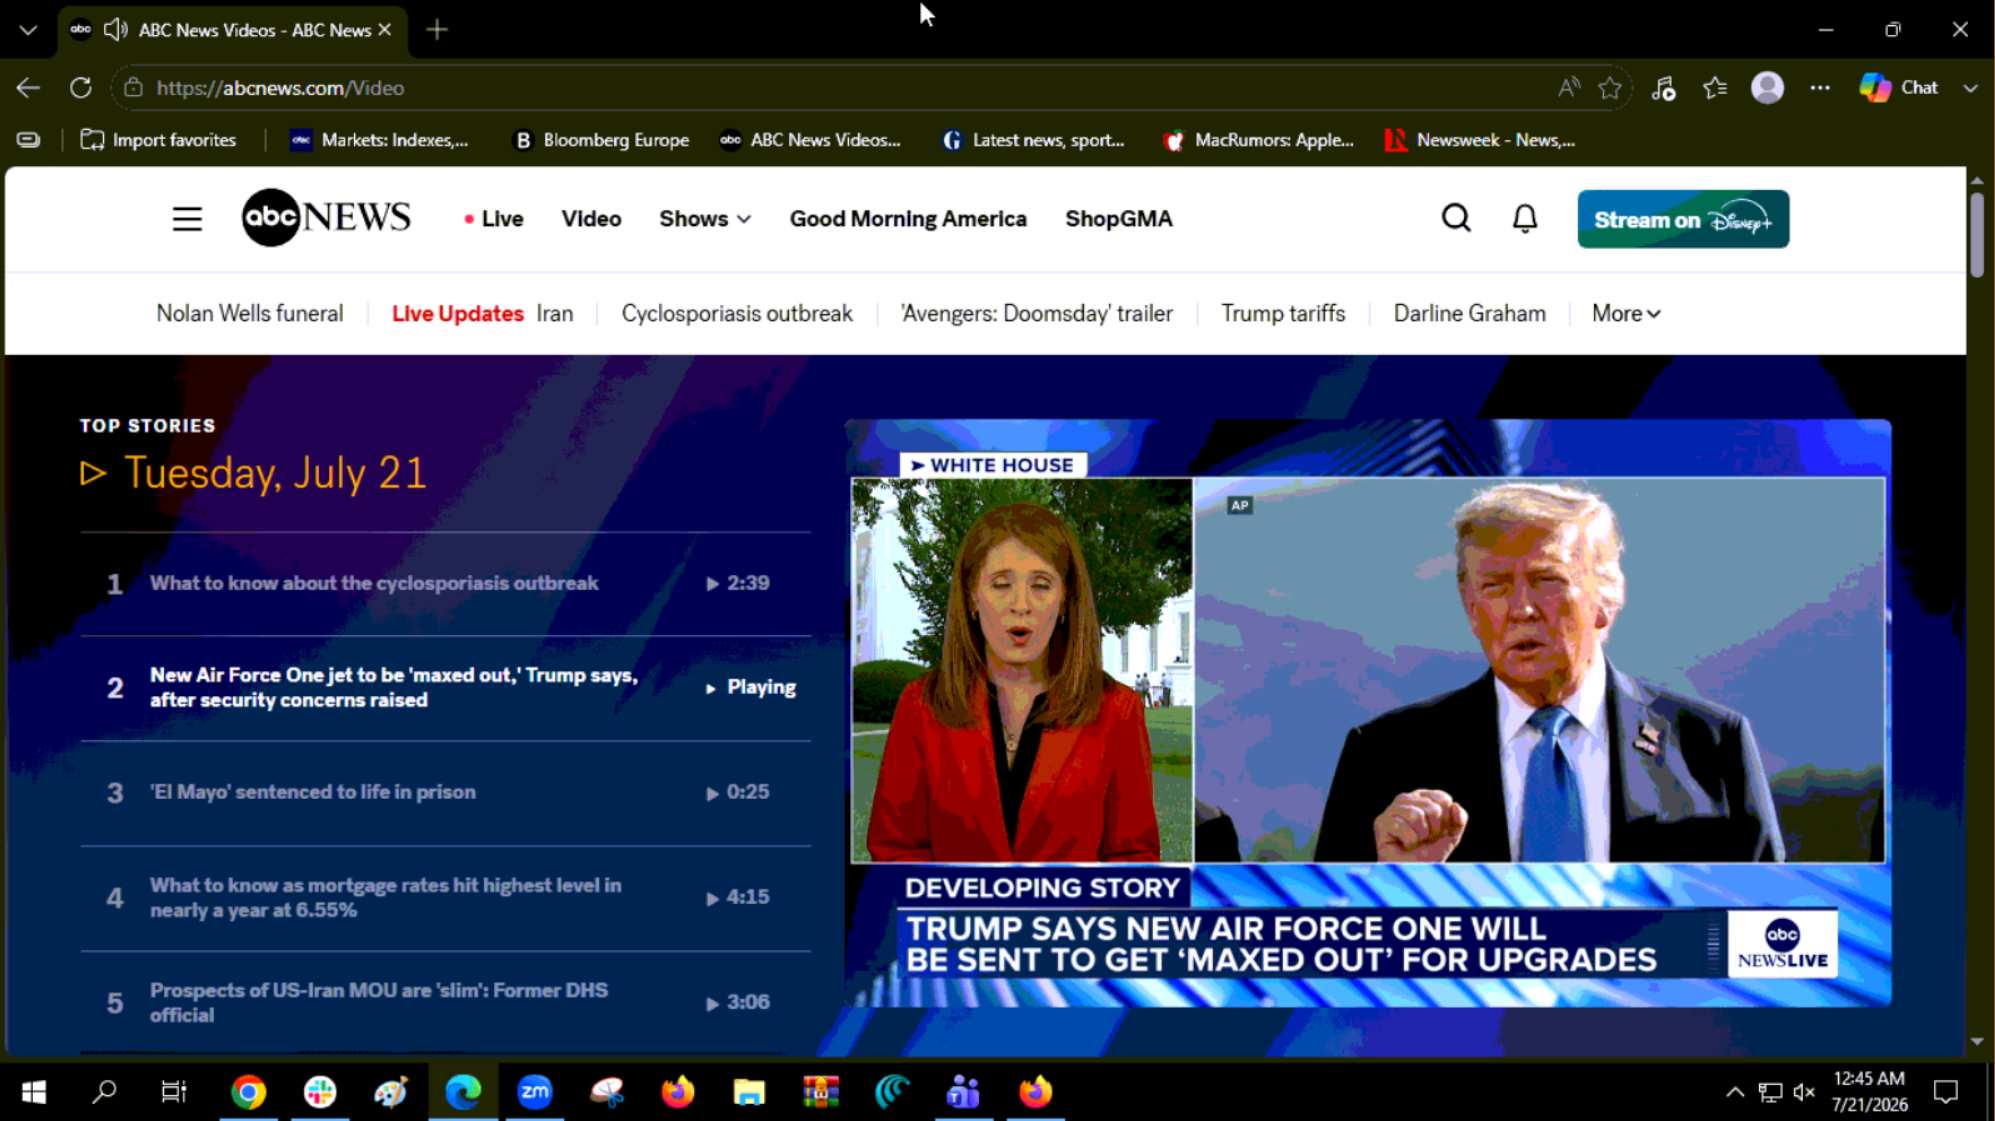The image size is (1995, 1121).
Task: Open the Windows notification center icon
Action: pyautogui.click(x=1946, y=1092)
